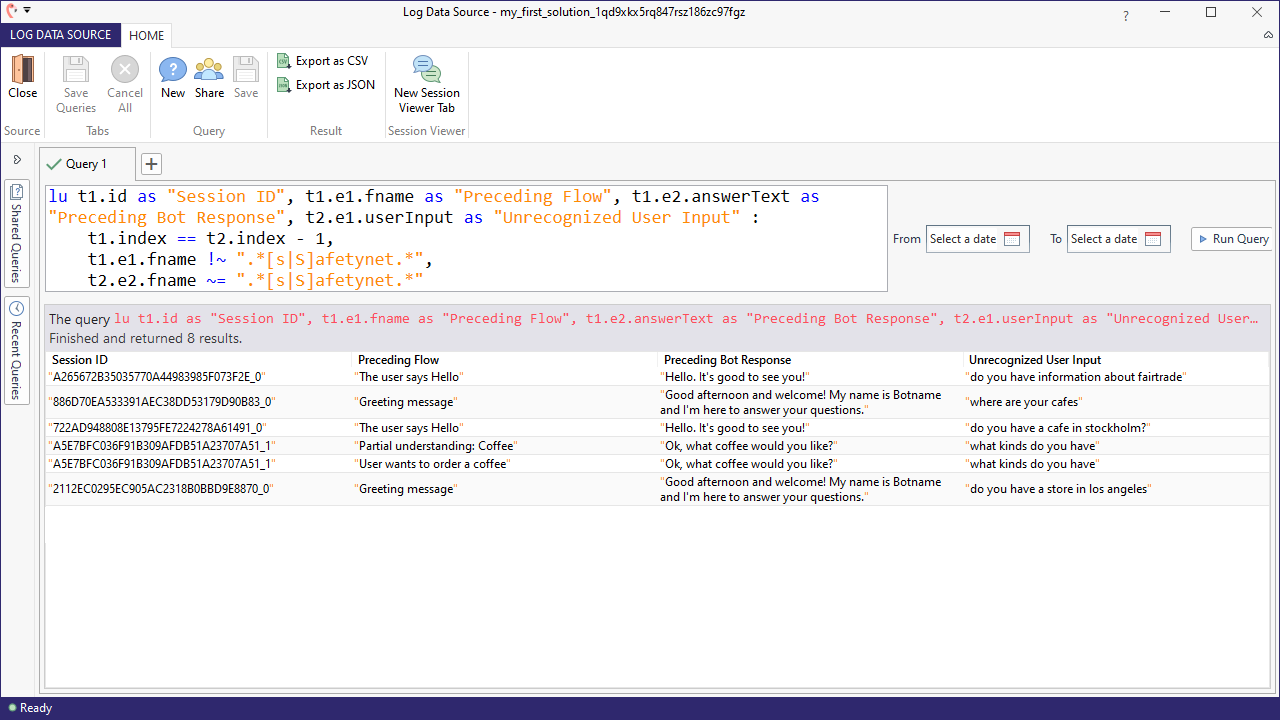Click Export as CSV
Screen dimensions: 1280x720
point(322,61)
